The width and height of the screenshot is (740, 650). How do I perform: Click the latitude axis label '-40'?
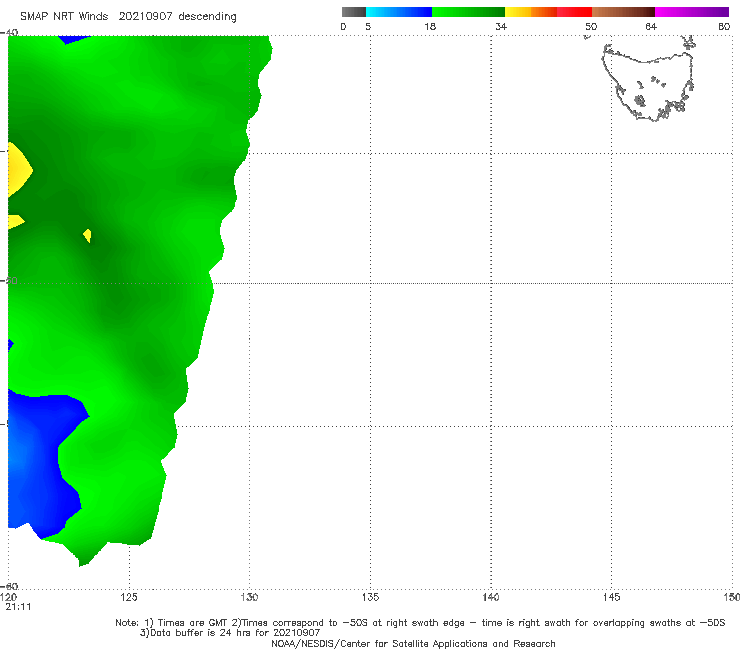tap(10, 33)
